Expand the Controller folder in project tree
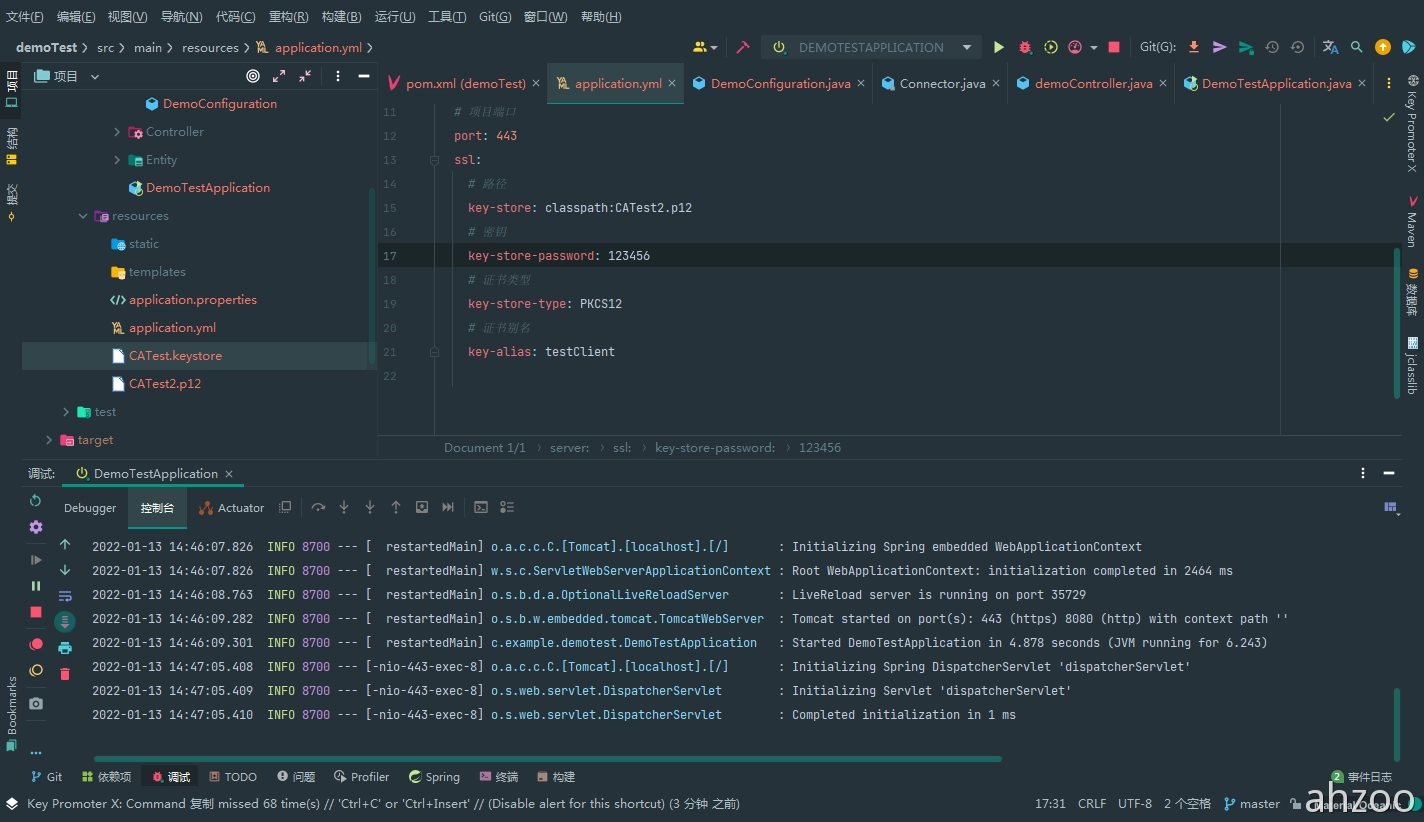Screen dimensions: 1424x822 click(x=117, y=132)
